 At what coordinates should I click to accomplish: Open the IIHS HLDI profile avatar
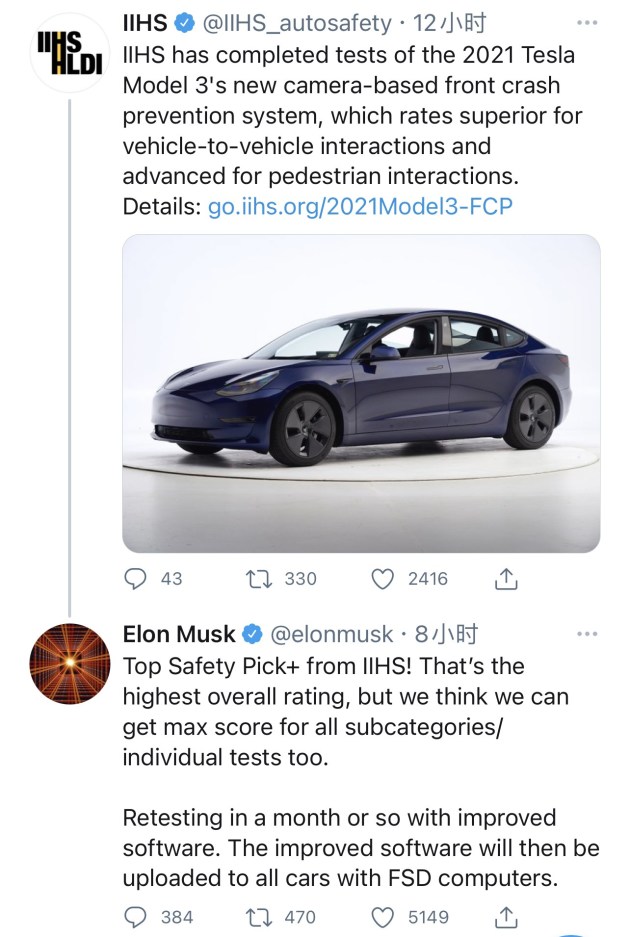click(x=68, y=50)
